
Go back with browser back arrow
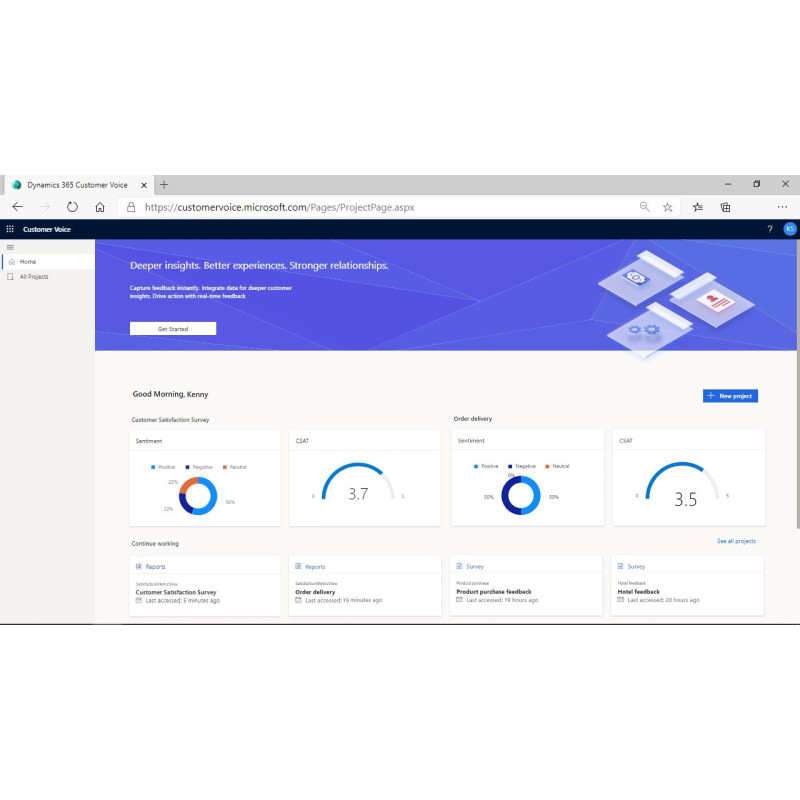pyautogui.click(x=18, y=207)
